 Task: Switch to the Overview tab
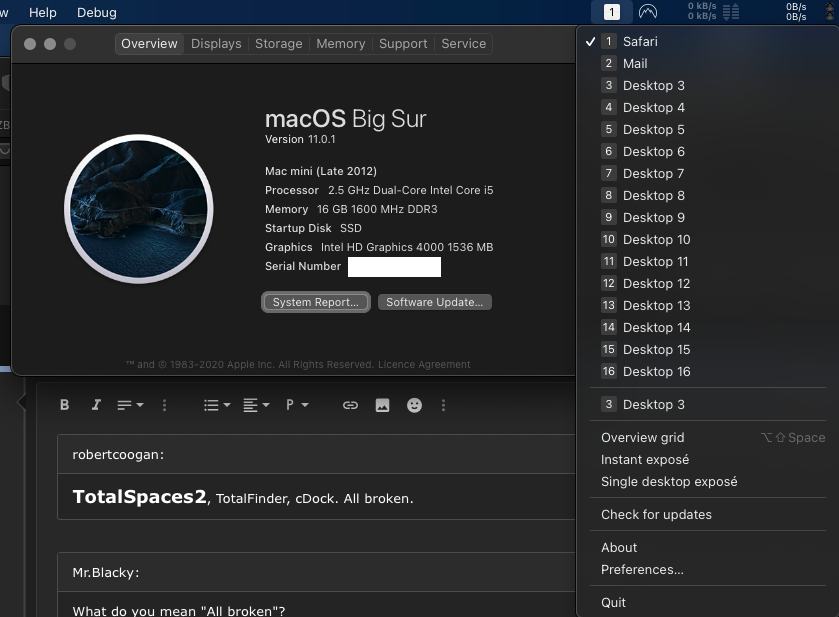click(x=149, y=44)
